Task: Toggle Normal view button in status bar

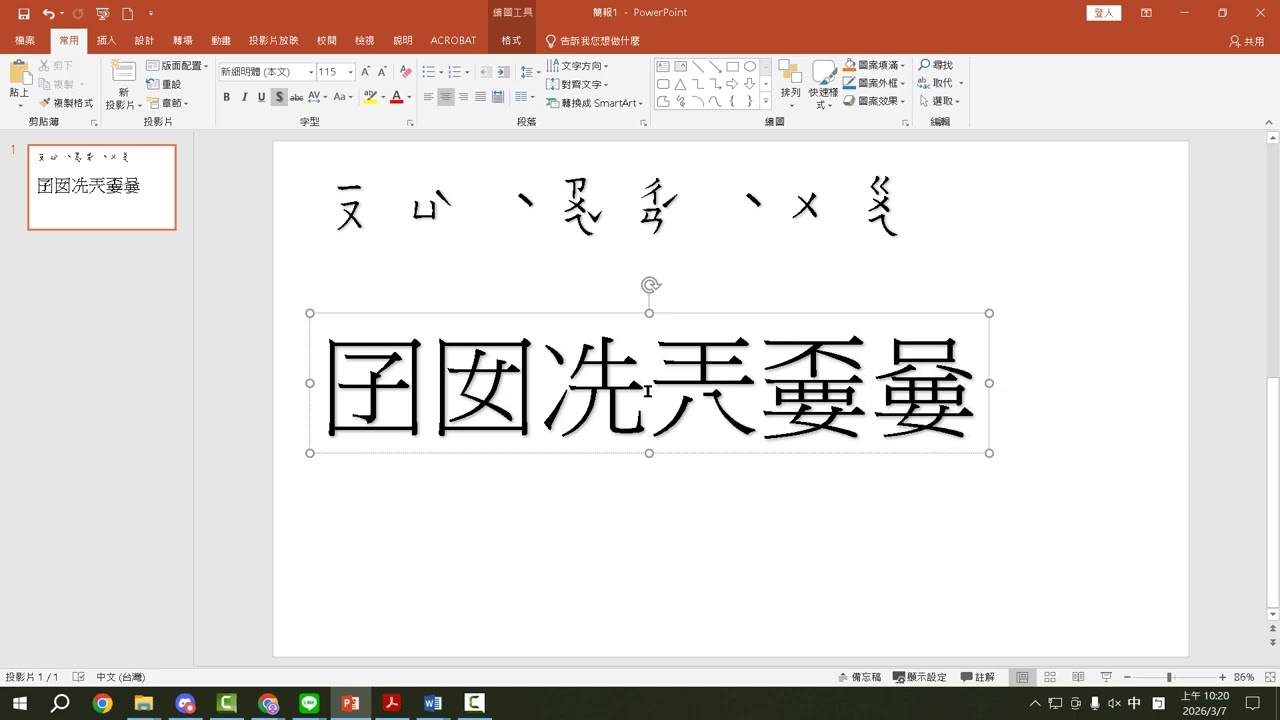Action: pos(1022,677)
